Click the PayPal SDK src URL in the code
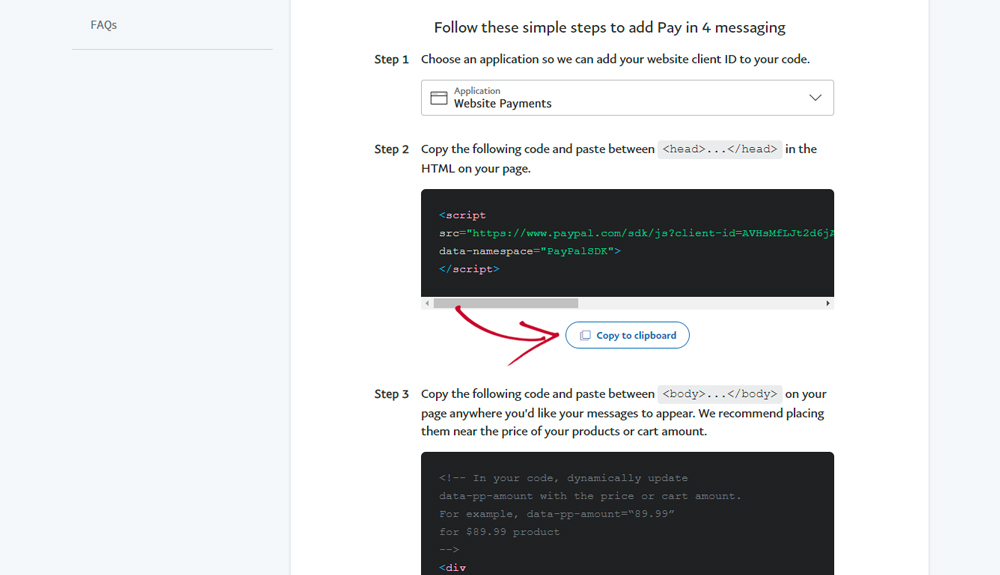The width and height of the screenshot is (1000, 575). tap(650, 233)
